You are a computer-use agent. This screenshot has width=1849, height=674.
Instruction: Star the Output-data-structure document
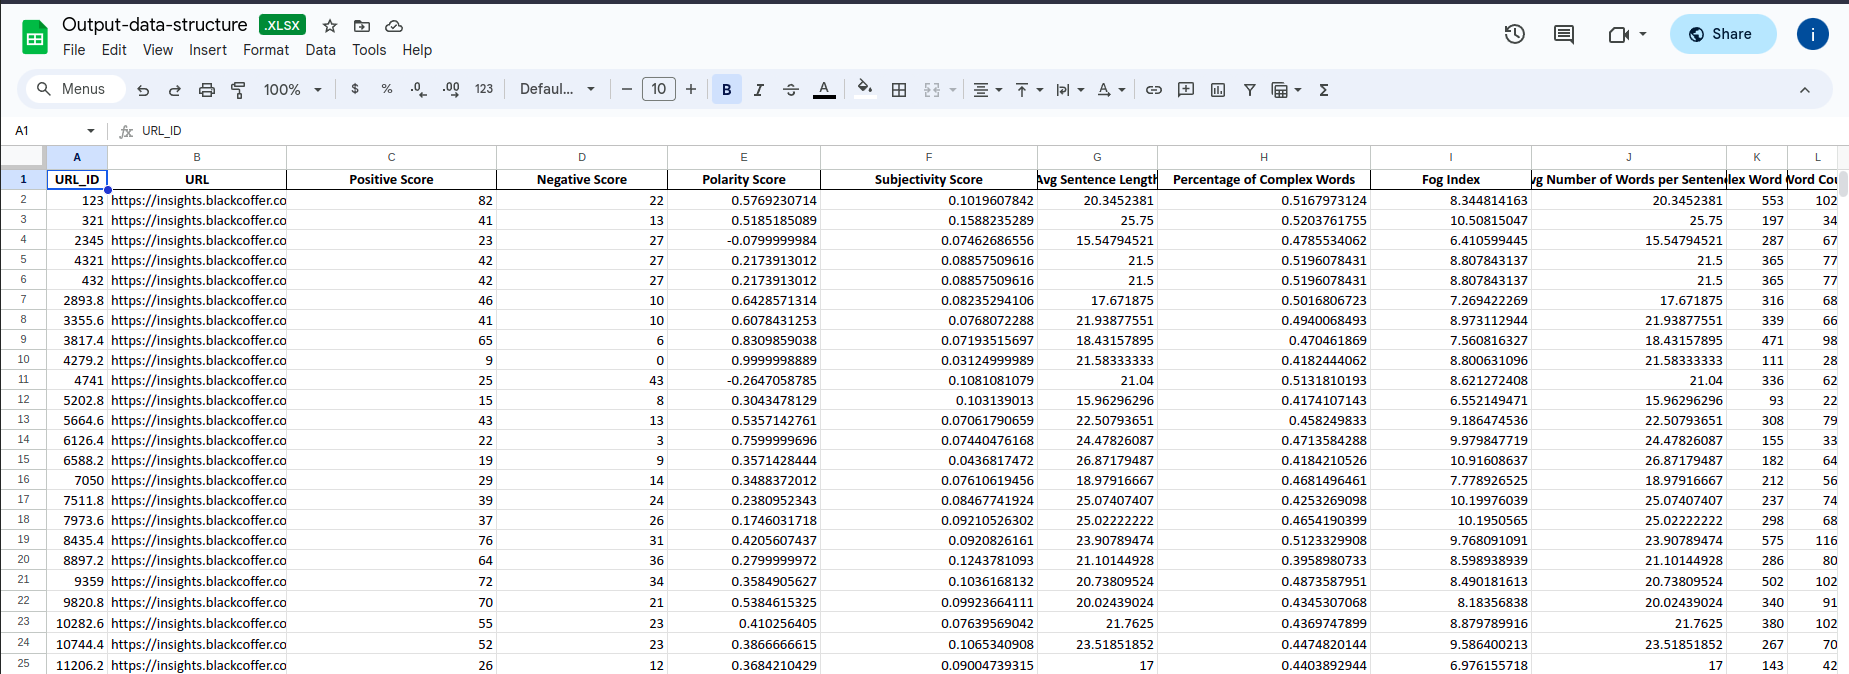[x=330, y=26]
